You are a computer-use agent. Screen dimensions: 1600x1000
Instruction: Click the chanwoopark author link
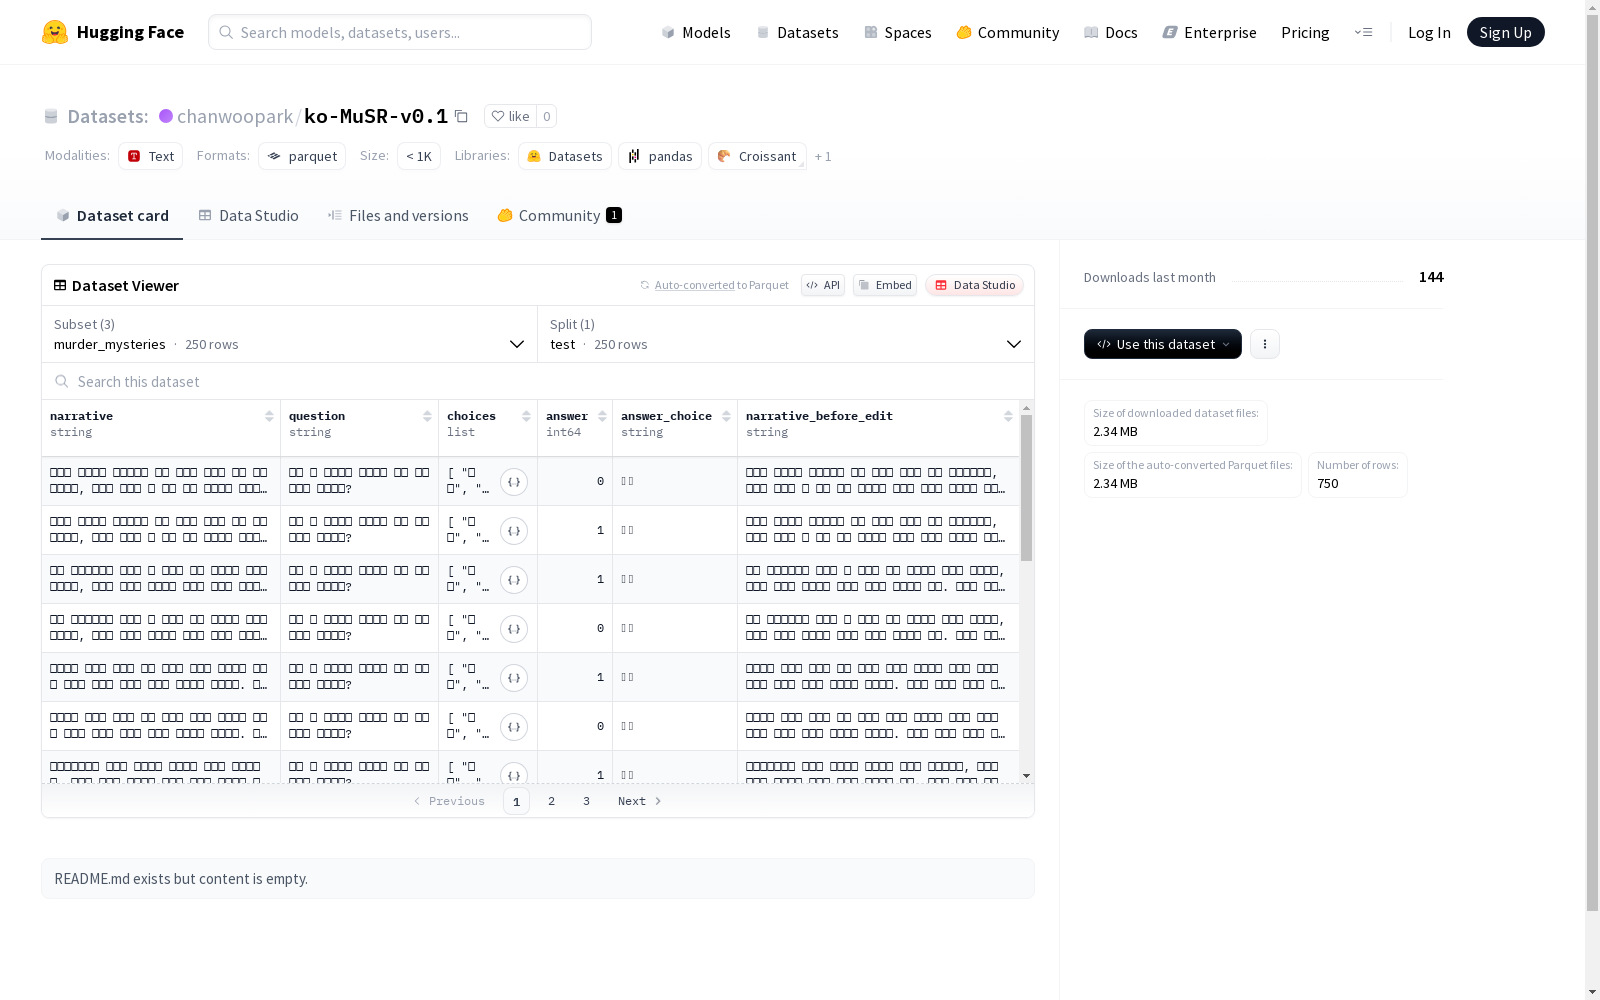[235, 116]
